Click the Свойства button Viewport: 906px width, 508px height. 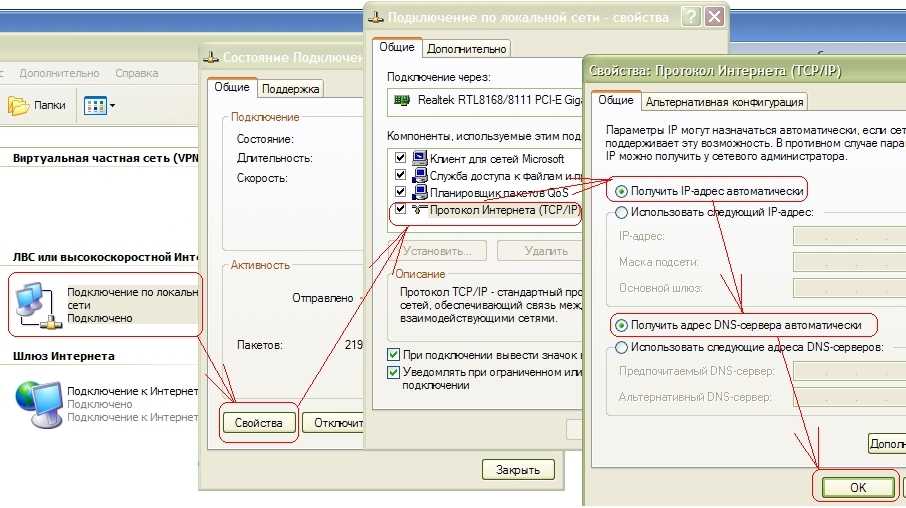coord(259,422)
